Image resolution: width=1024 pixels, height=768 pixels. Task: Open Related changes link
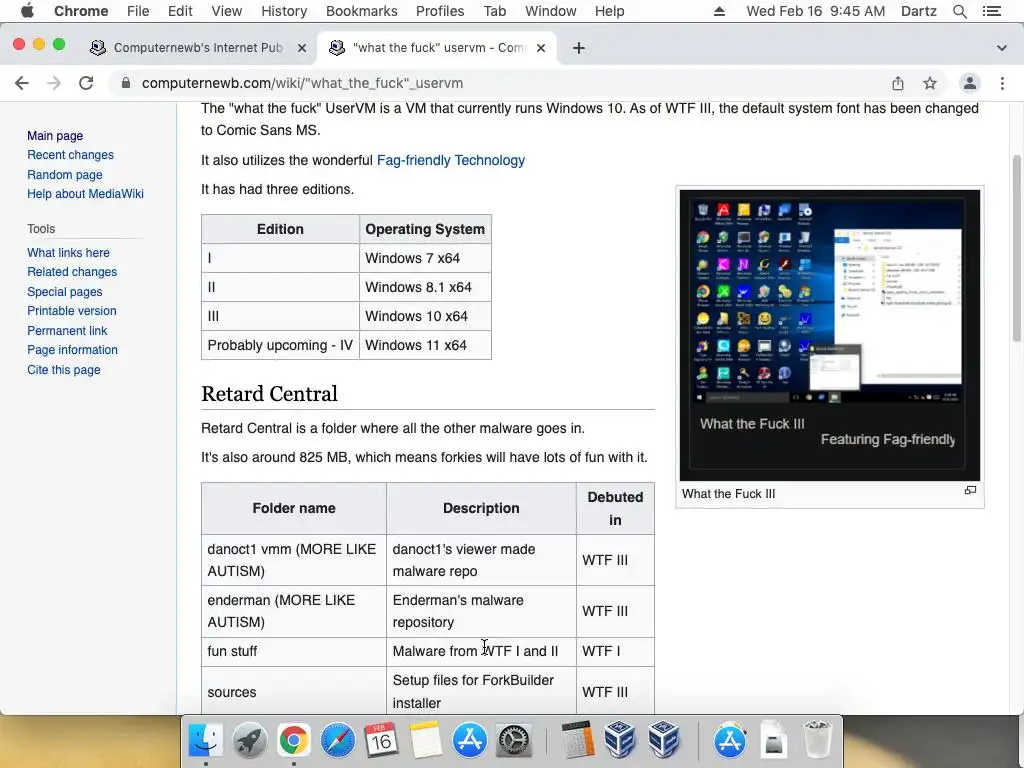point(72,272)
